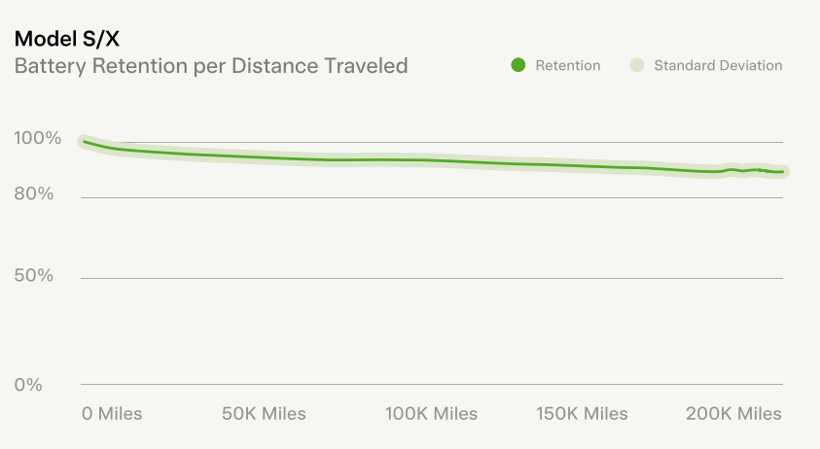Click the 100K Miles x-axis label
The image size is (820, 449).
[431, 414]
